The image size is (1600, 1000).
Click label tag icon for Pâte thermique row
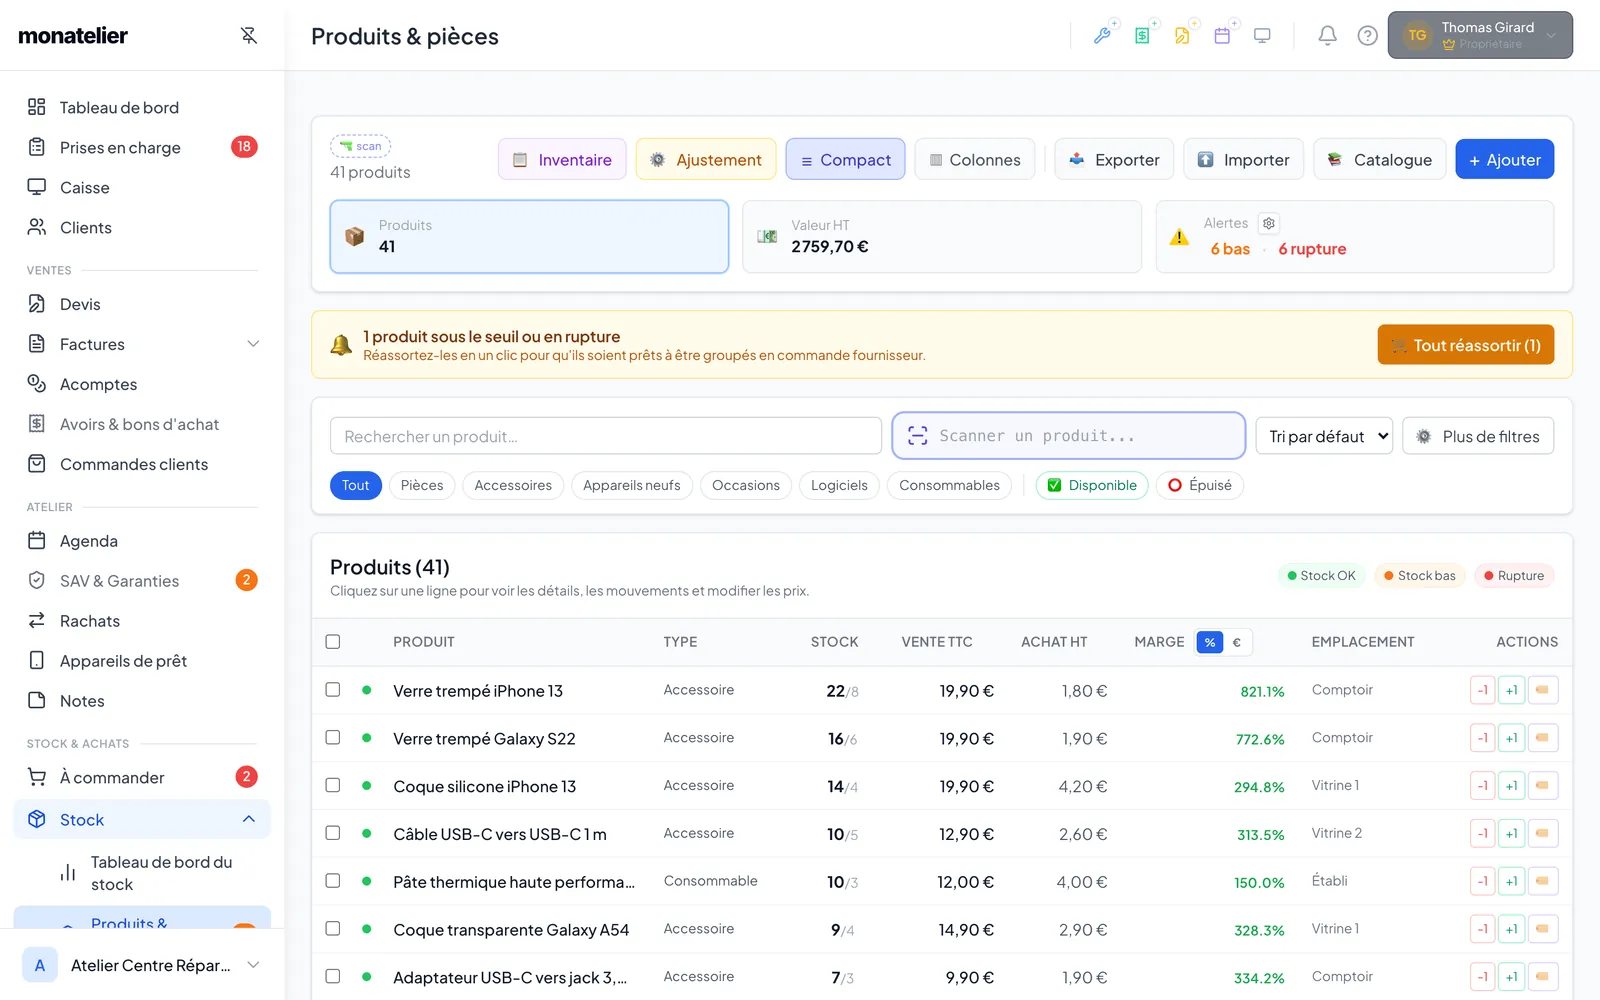pyautogui.click(x=1543, y=882)
